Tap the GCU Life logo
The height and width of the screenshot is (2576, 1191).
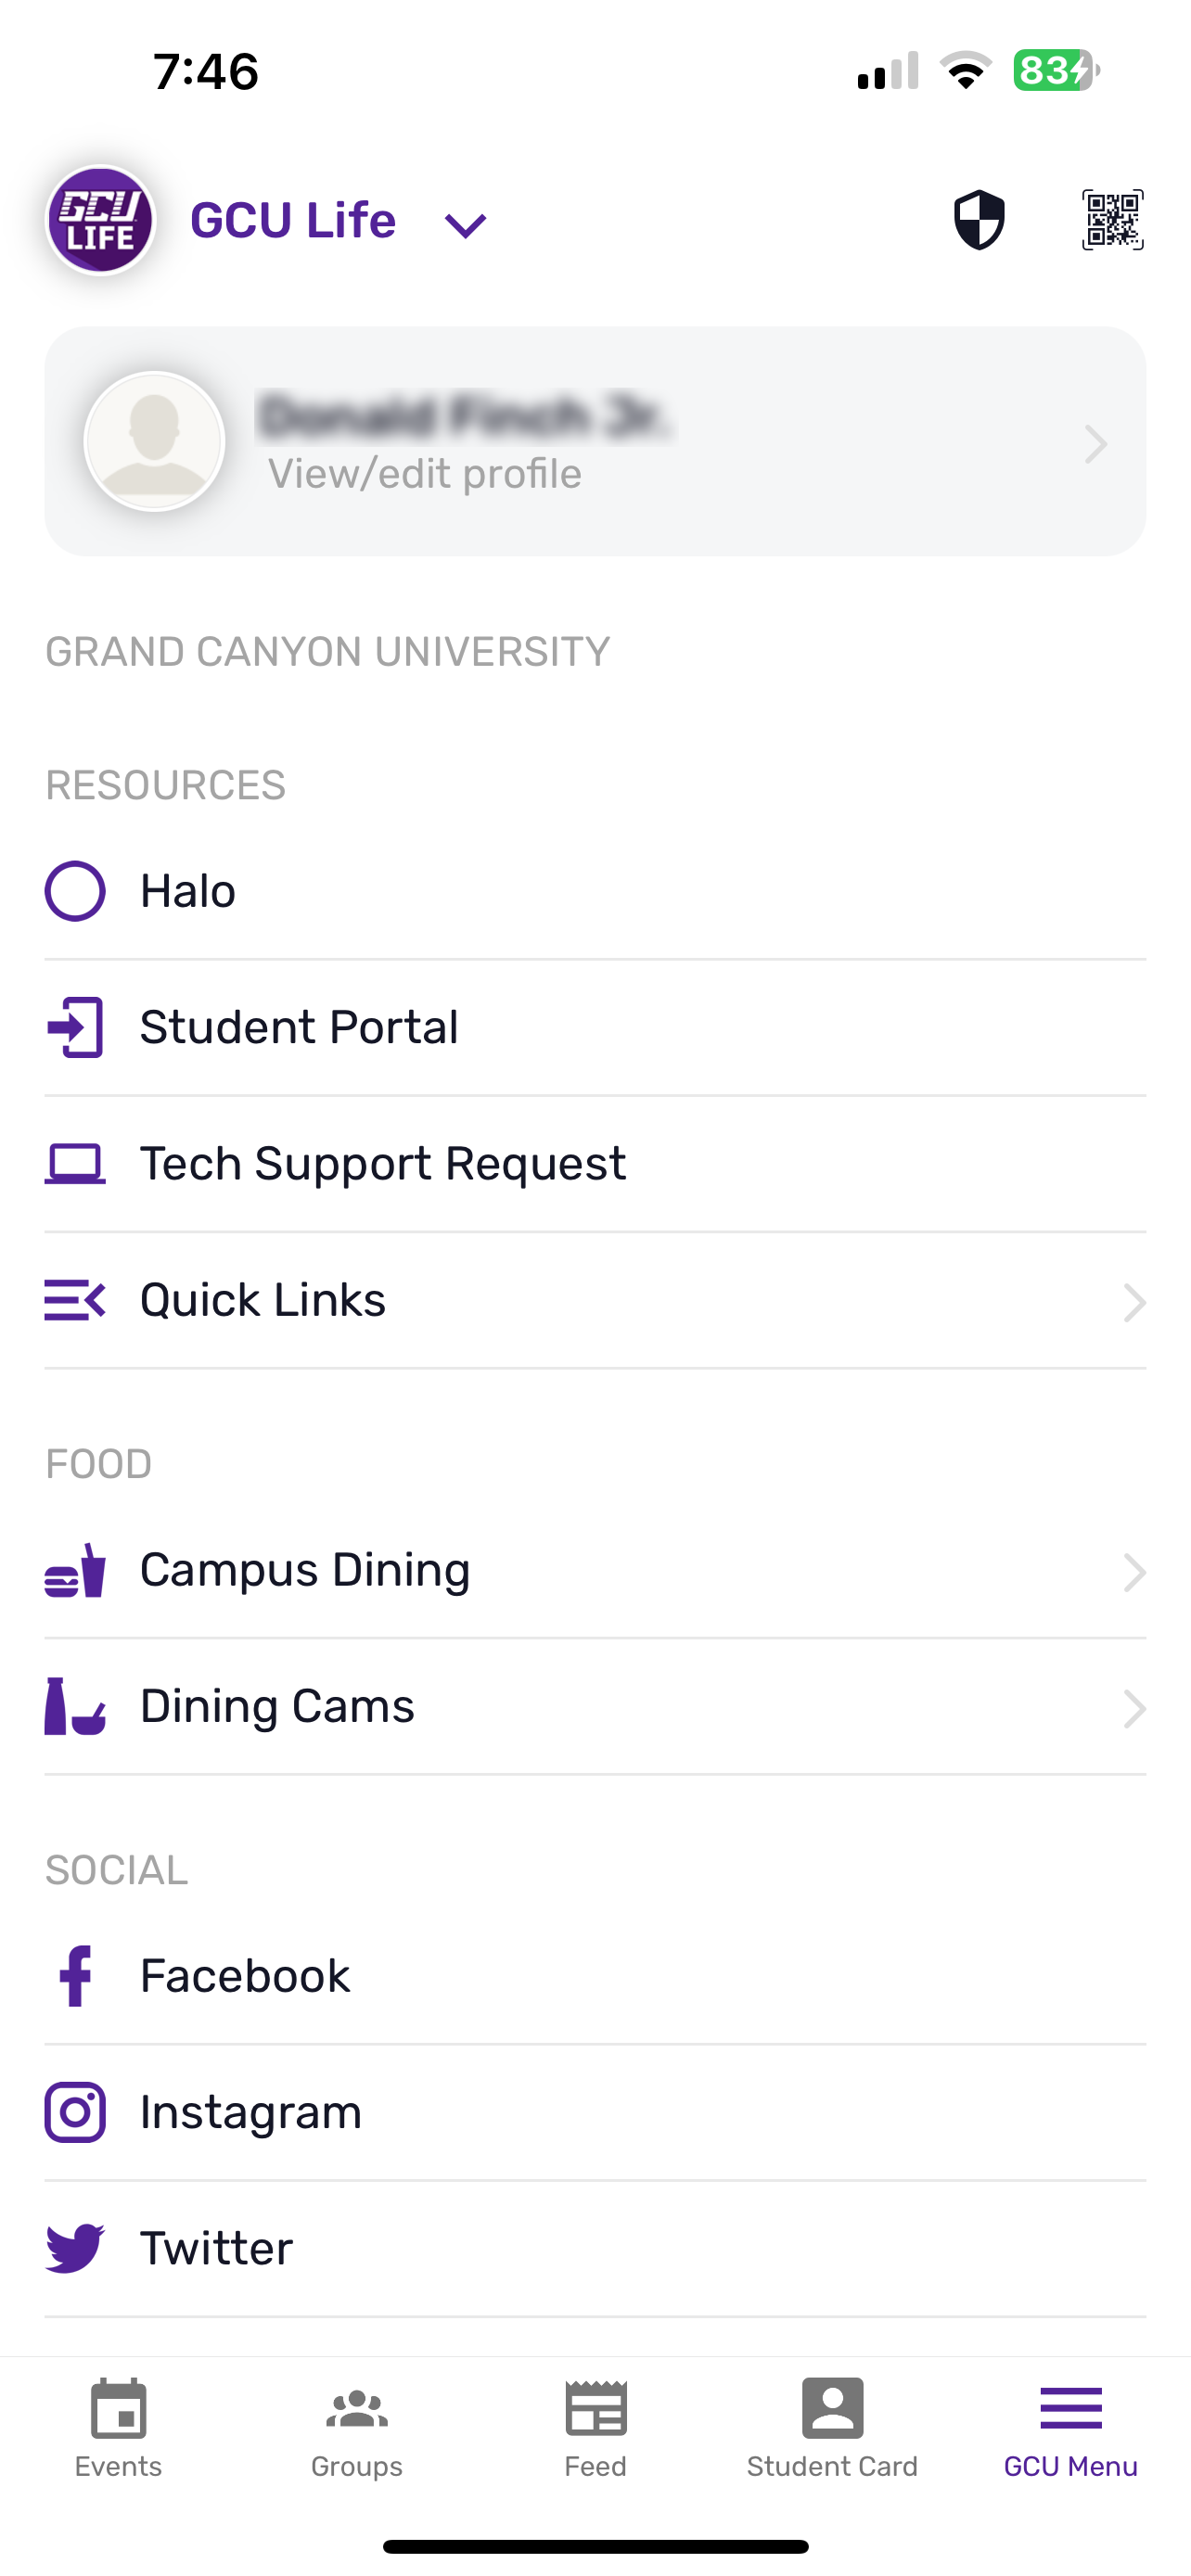click(x=100, y=220)
